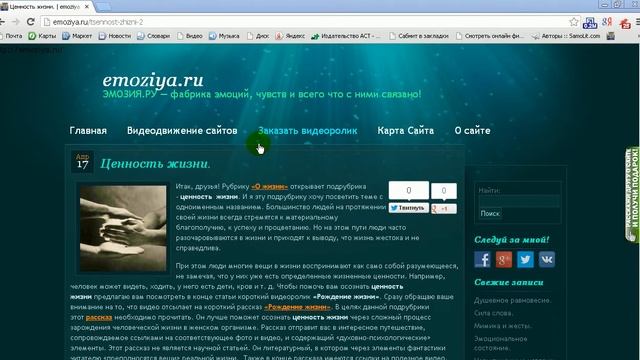Viewport: 640px width, 360px height.
Task: Open Заказать видеоролик menu item
Action: tap(307, 131)
